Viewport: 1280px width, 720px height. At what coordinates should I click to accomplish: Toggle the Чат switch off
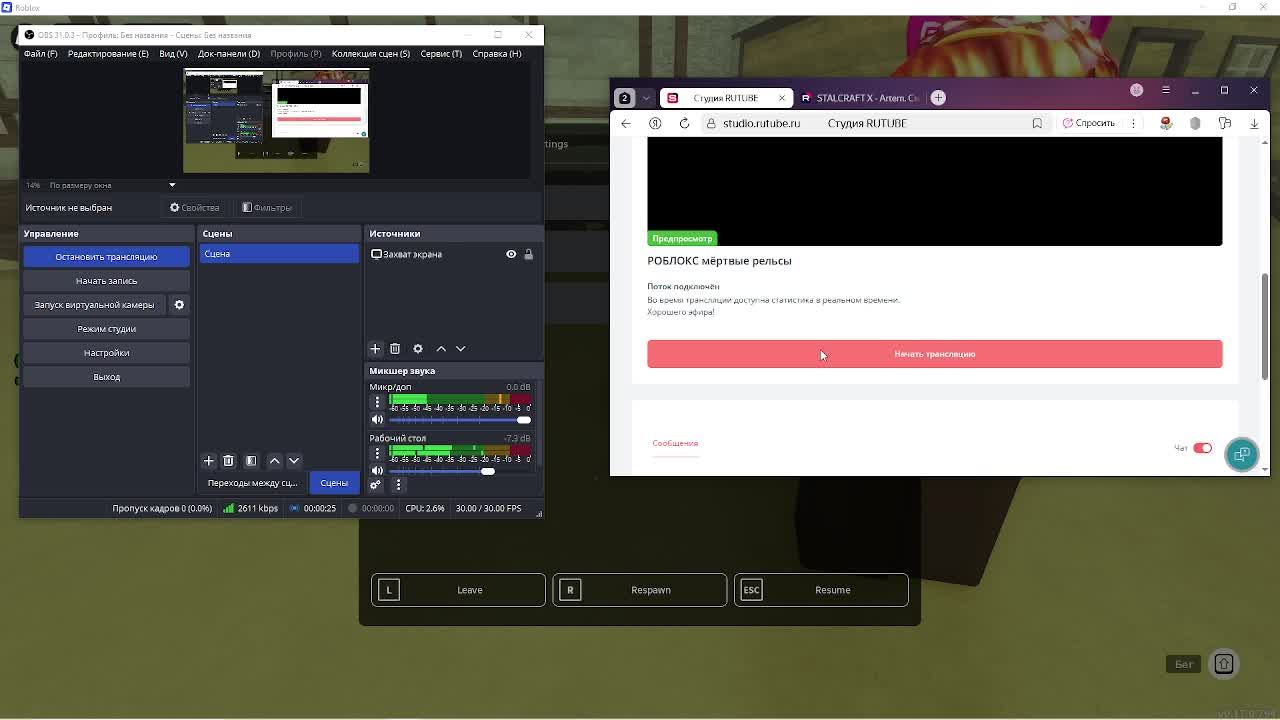click(x=1202, y=448)
